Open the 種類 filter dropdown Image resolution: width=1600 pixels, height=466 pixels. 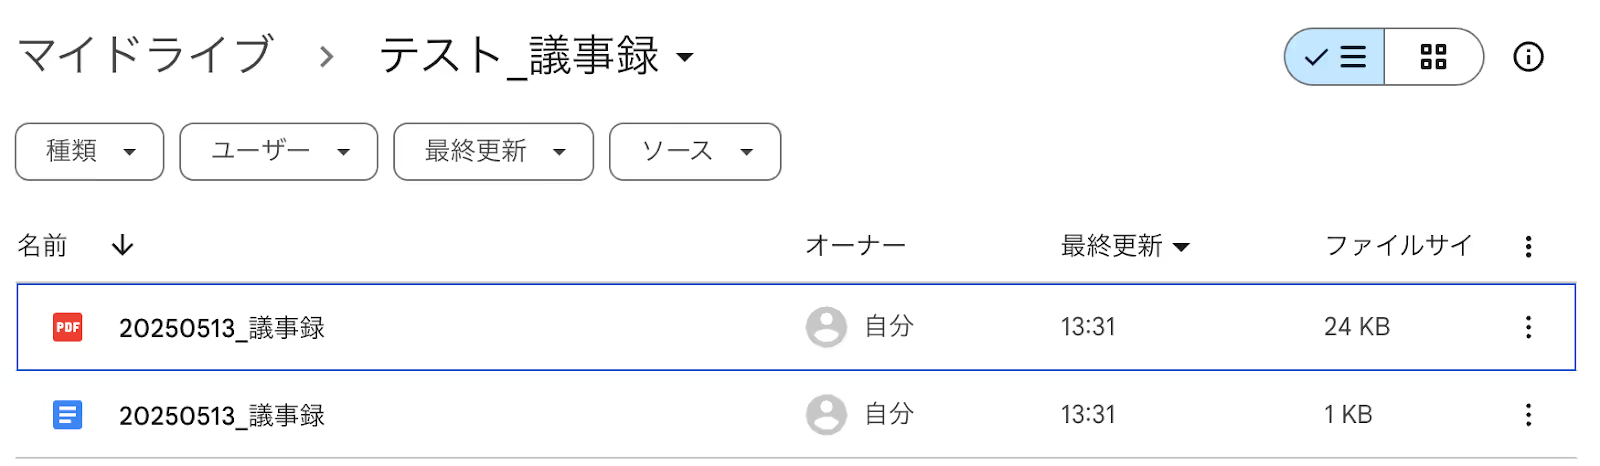click(90, 152)
